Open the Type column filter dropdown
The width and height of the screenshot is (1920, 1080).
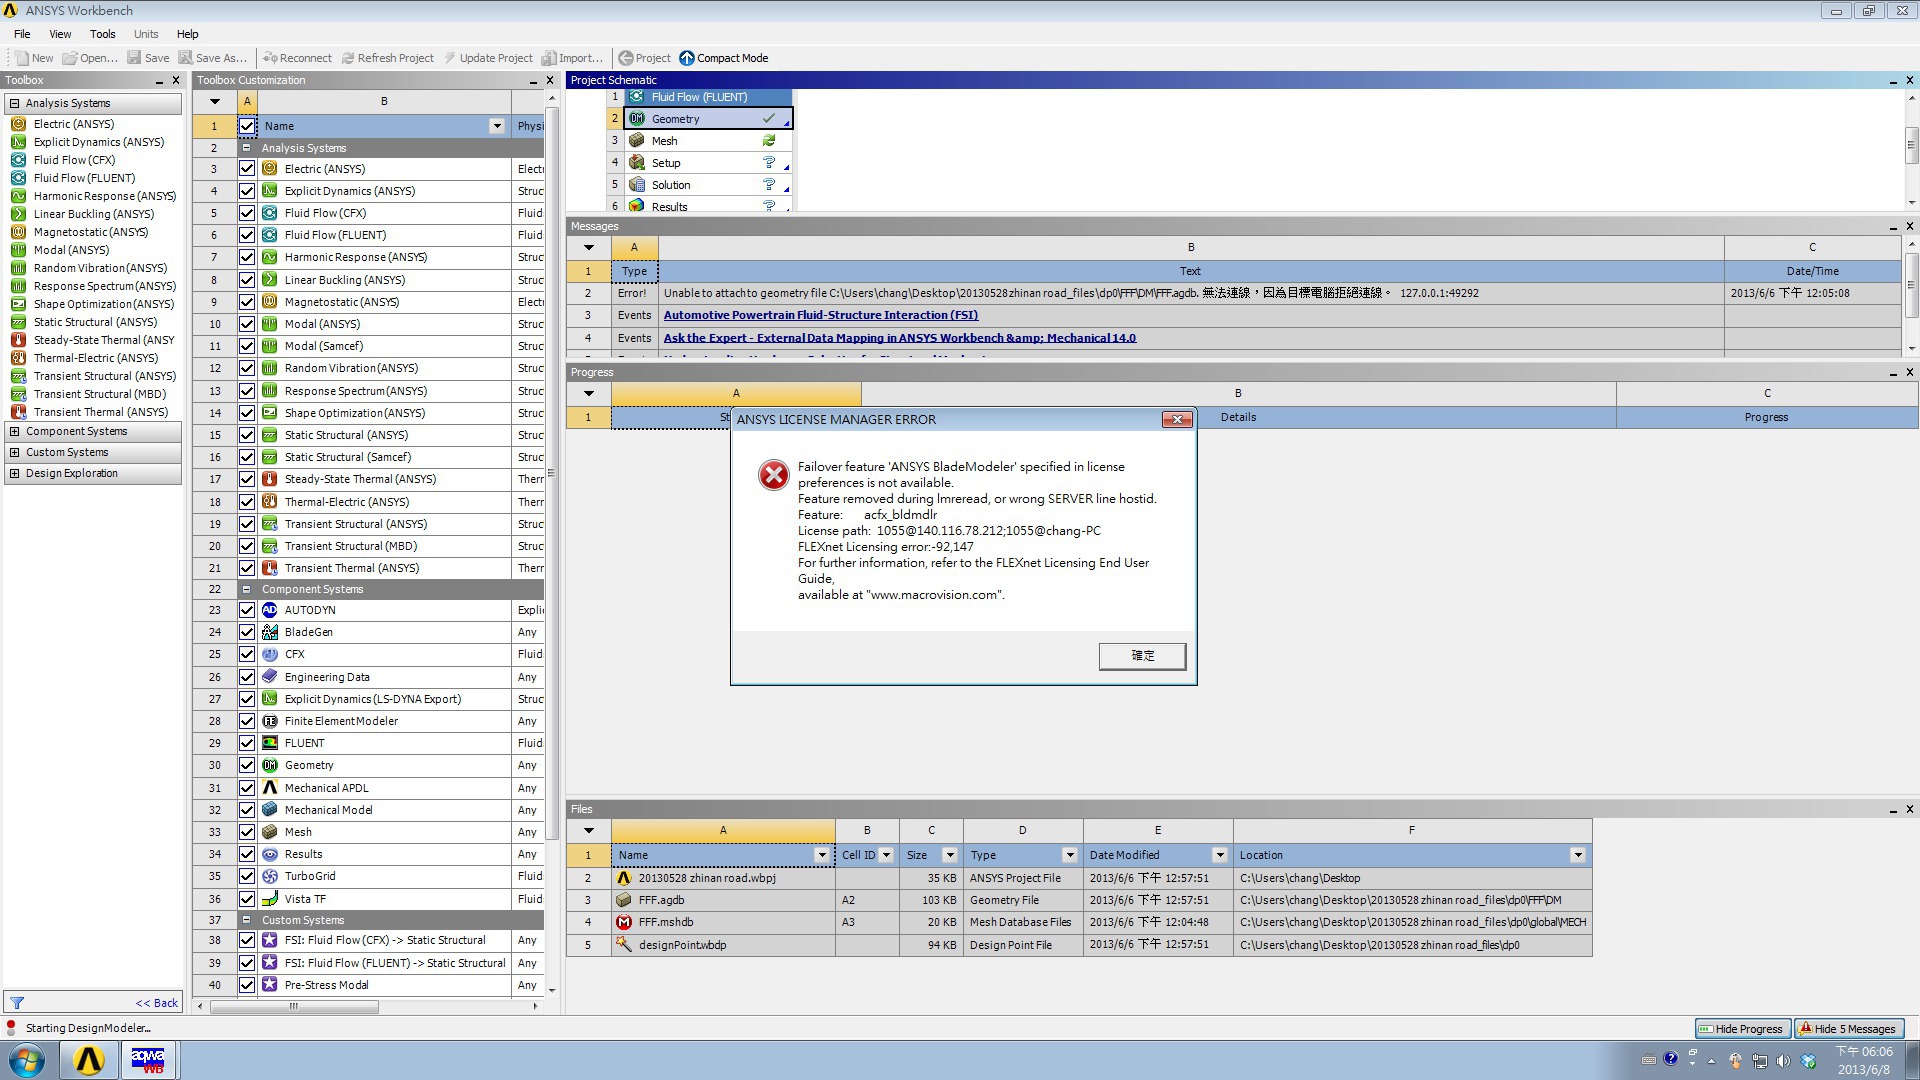point(1069,855)
